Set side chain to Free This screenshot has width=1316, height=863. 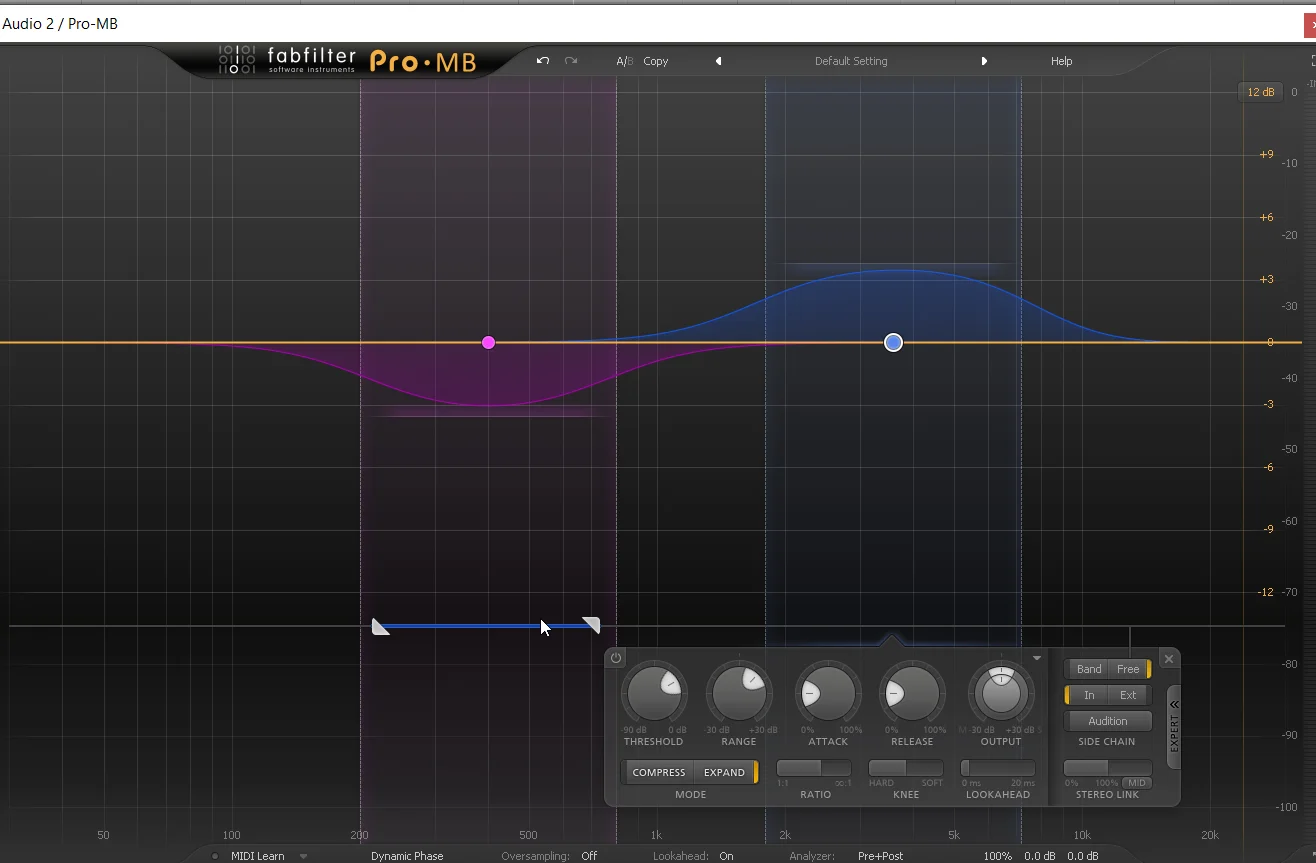tap(1128, 669)
